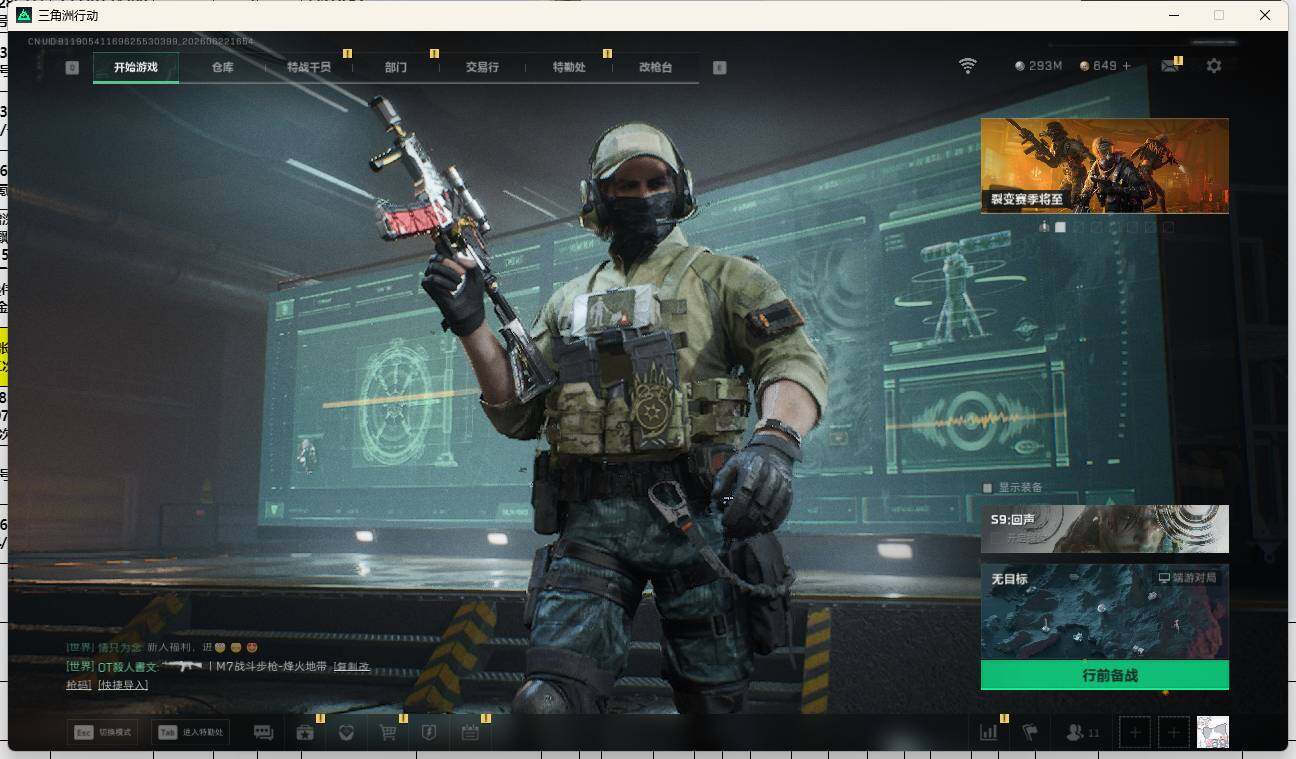Click the Esc 切换模式 button

(x=101, y=733)
